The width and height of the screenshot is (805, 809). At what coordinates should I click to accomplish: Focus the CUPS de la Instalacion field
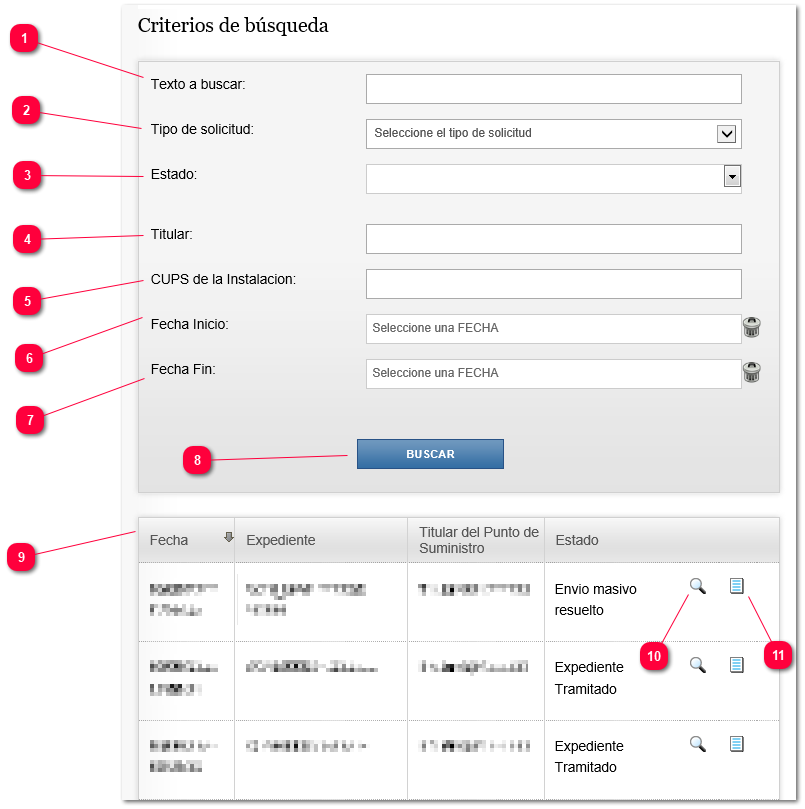(554, 284)
